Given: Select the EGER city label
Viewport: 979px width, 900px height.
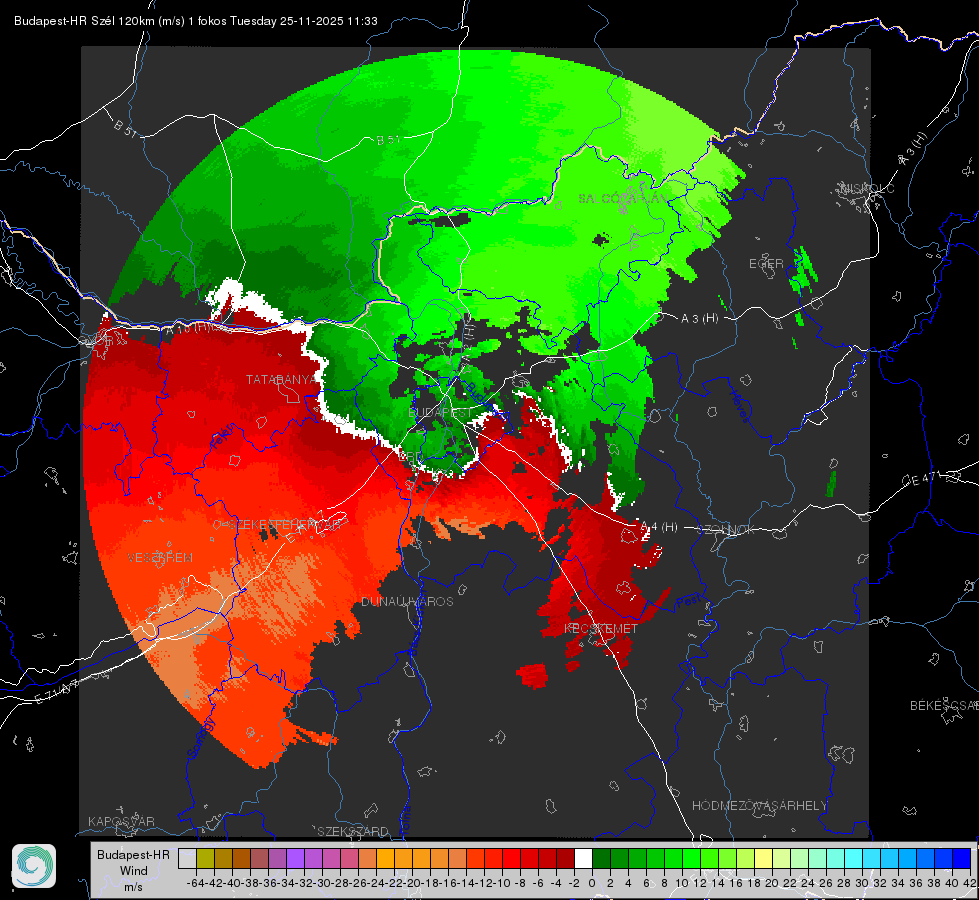Looking at the screenshot, I should coord(766,264).
